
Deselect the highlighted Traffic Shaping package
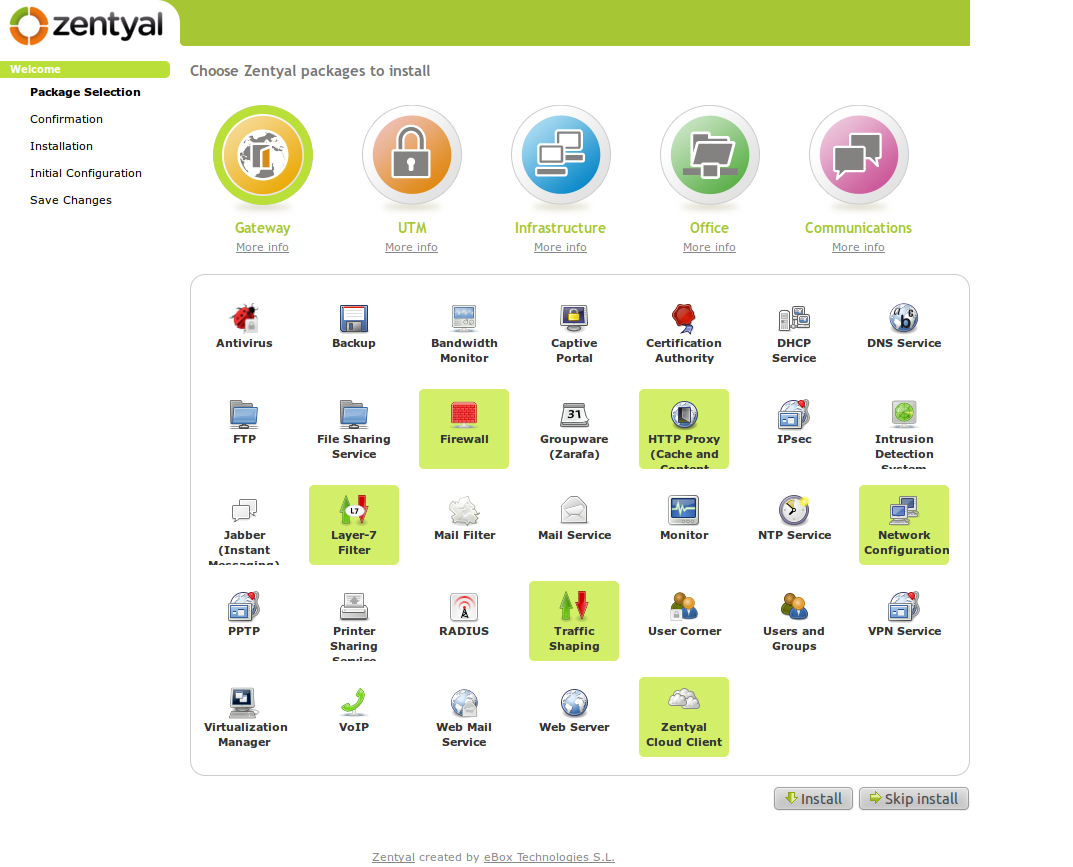point(574,621)
